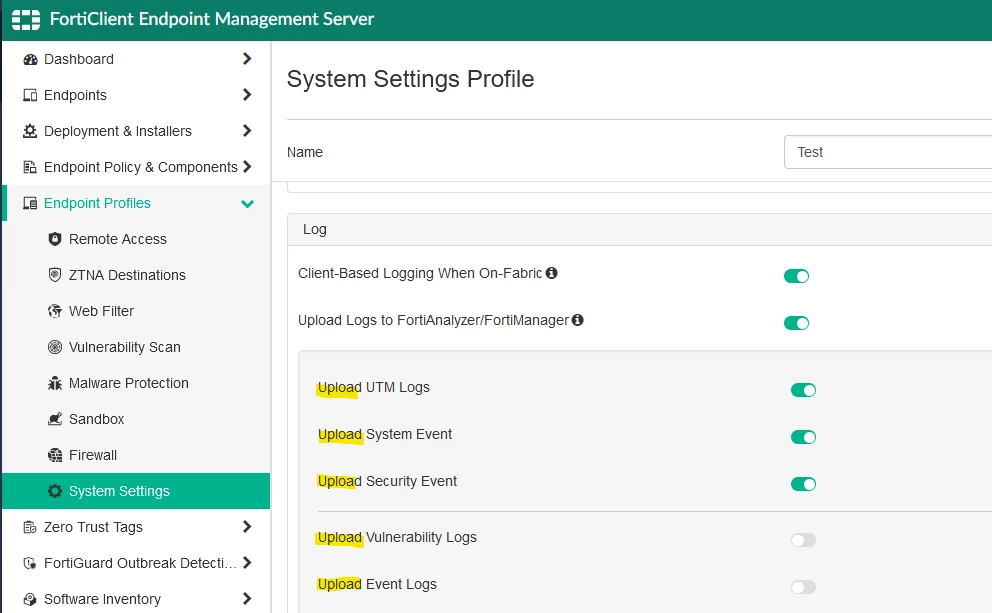Enable Upload Vulnerability Logs toggle
This screenshot has height=613, width=992.
pos(803,540)
